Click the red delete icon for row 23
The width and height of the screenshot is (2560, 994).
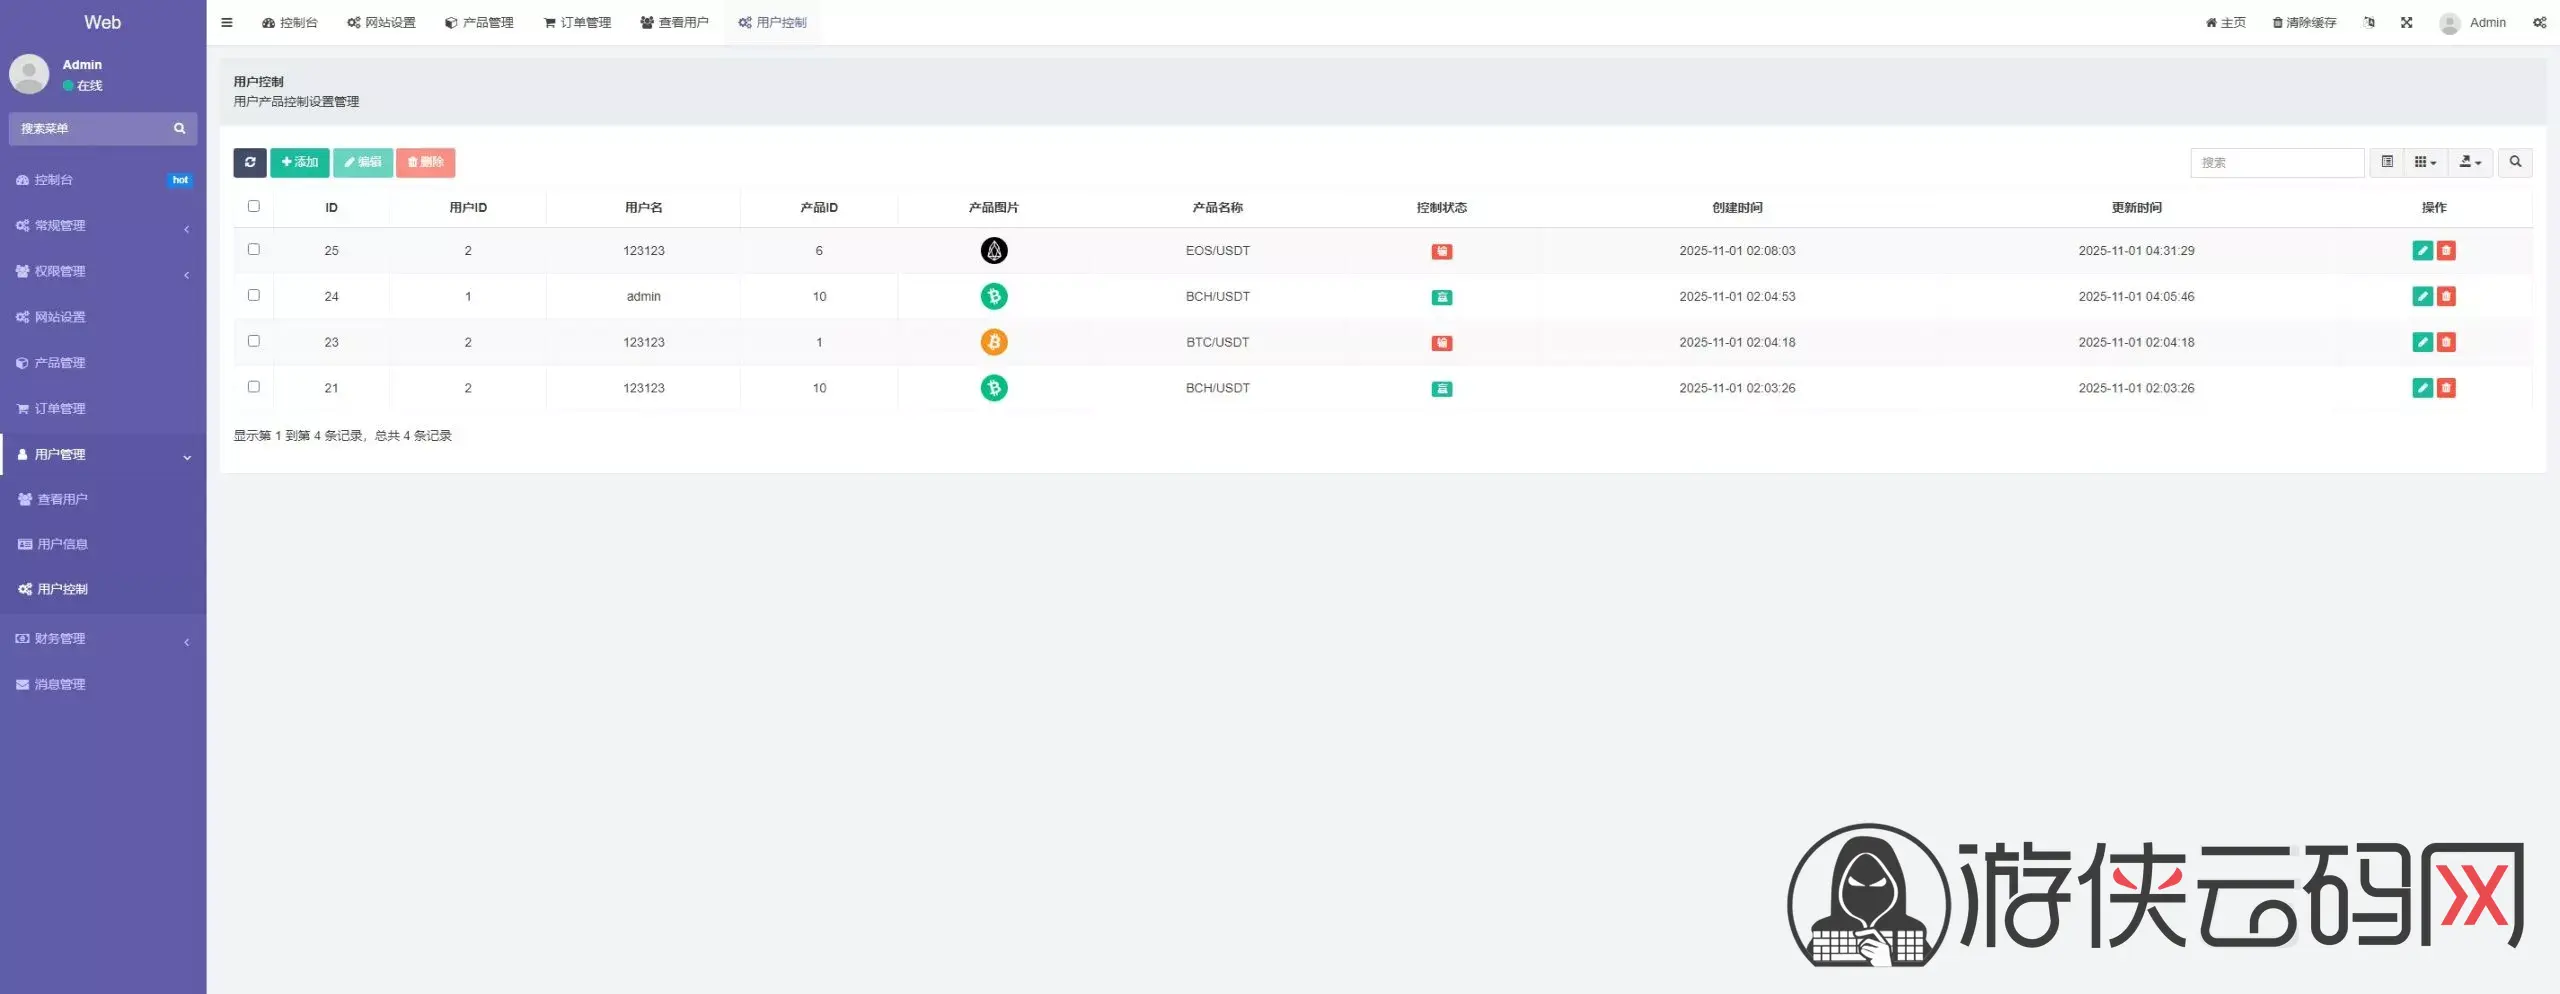pyautogui.click(x=2446, y=343)
